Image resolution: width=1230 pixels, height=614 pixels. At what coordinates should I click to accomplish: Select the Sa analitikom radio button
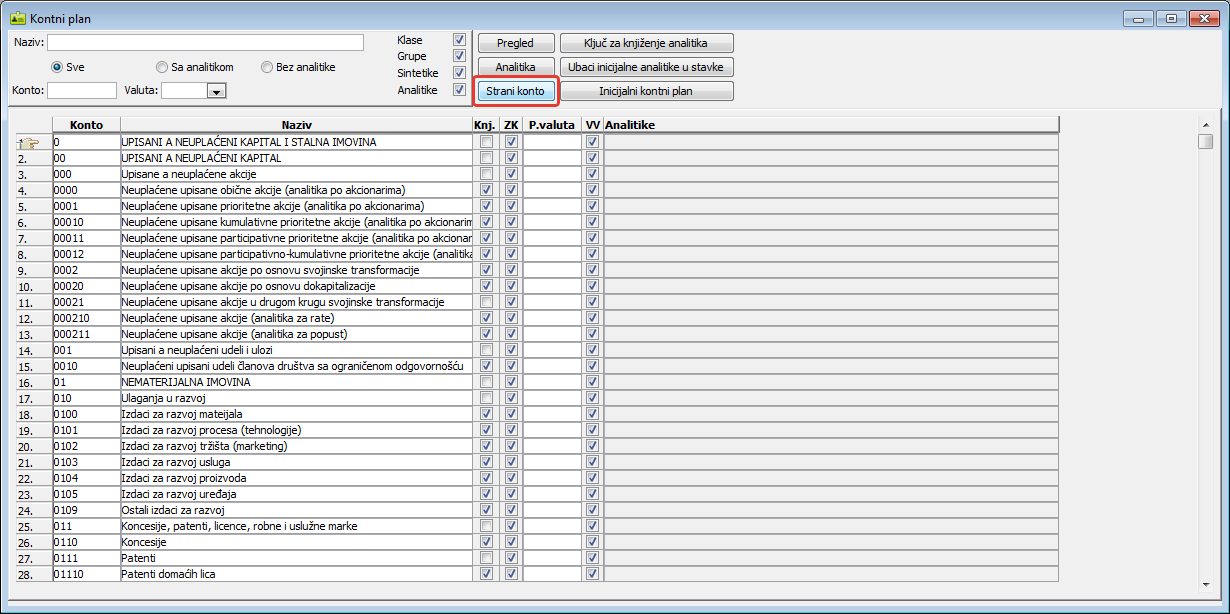[162, 67]
